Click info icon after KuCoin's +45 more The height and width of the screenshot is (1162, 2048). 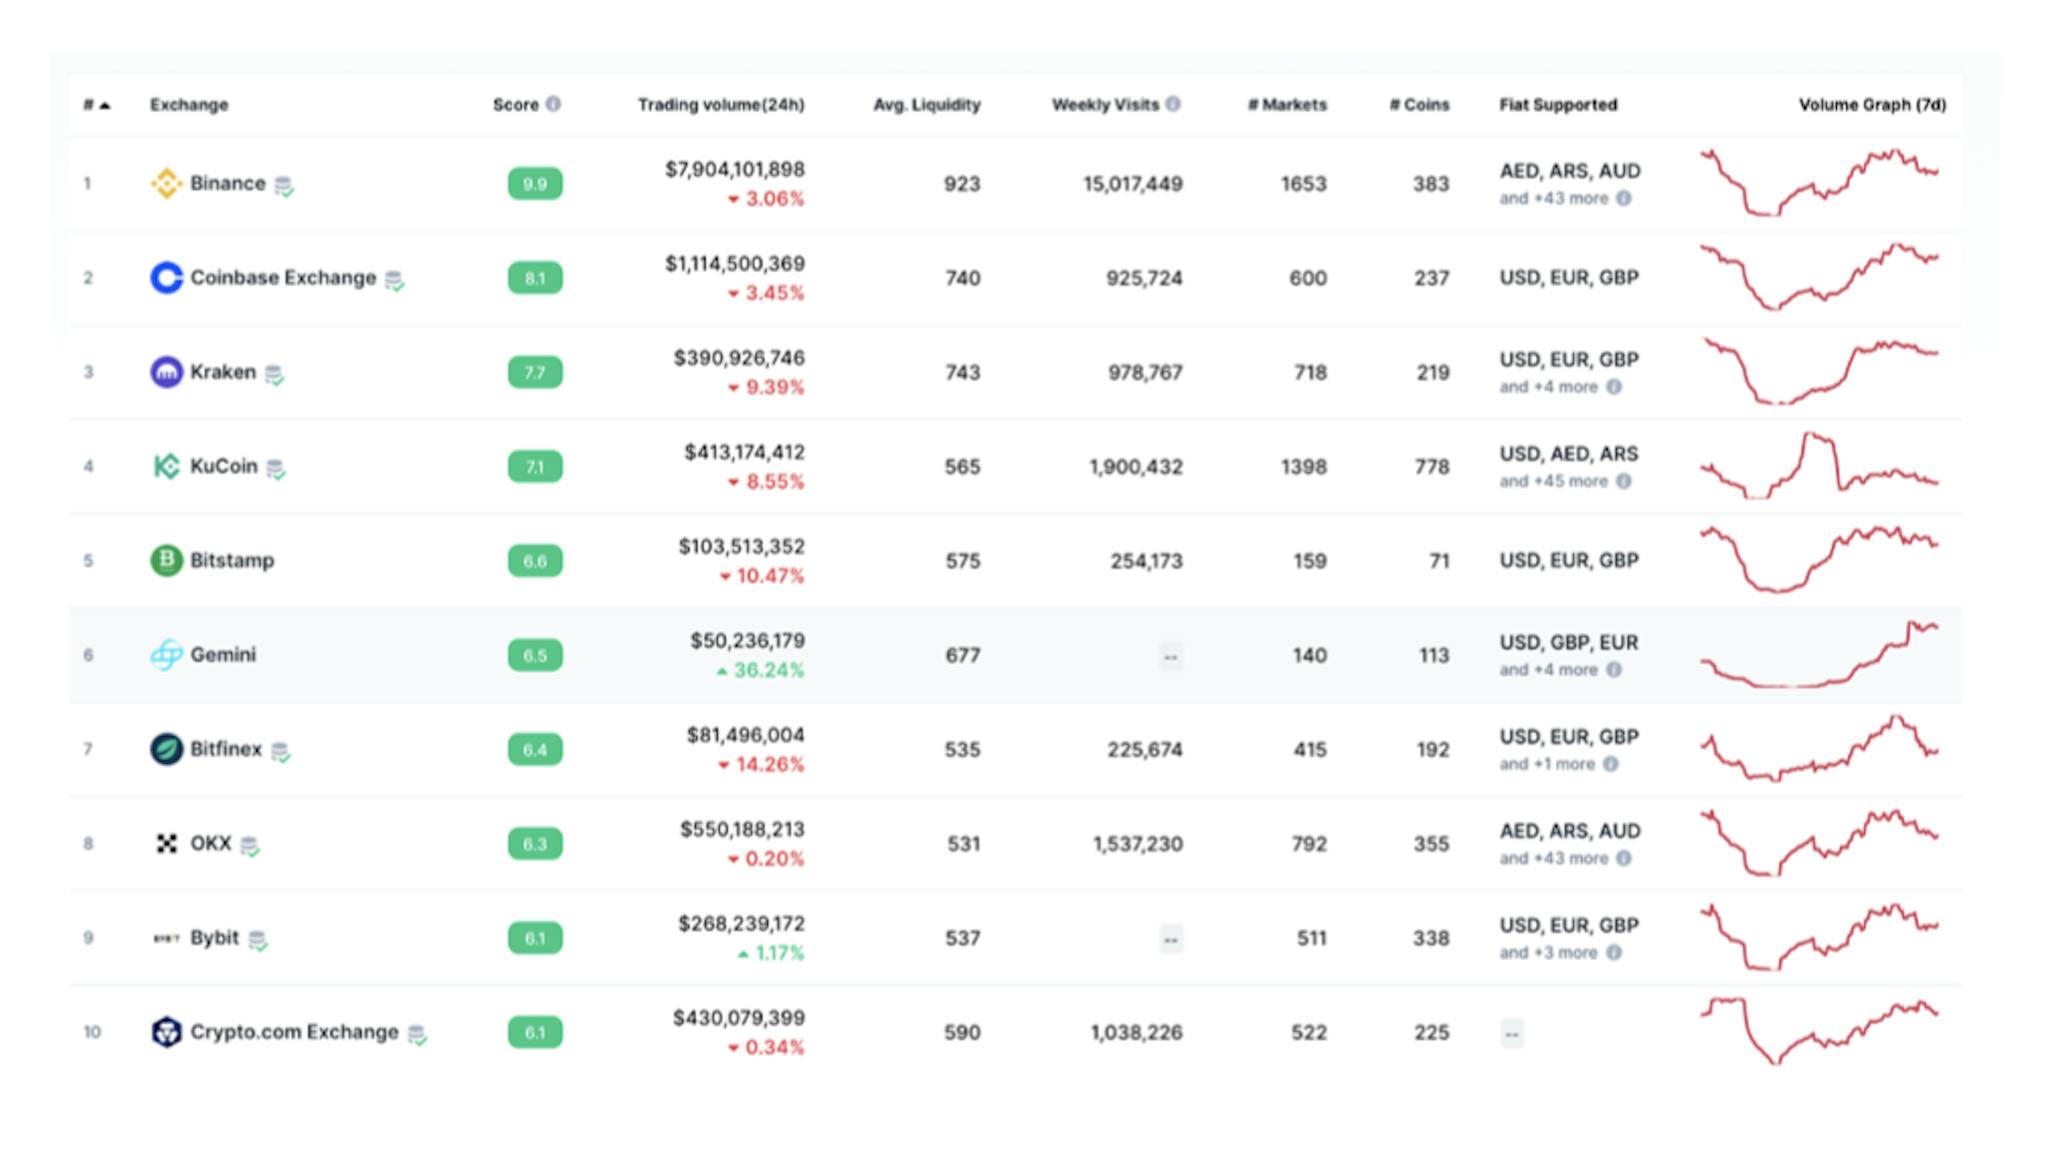1624,481
